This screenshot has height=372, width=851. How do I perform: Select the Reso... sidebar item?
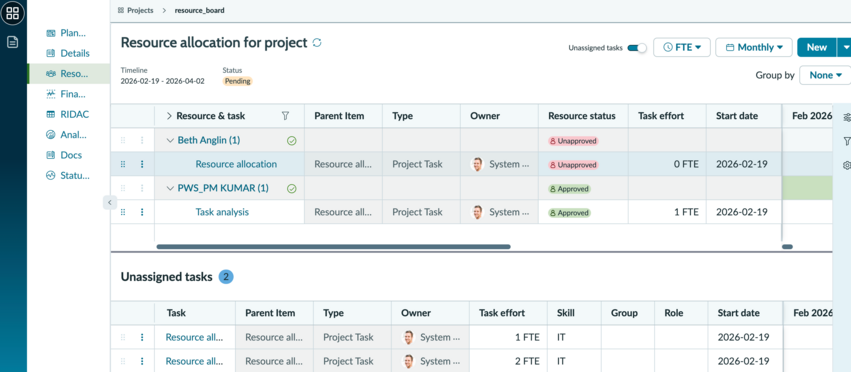[68, 73]
